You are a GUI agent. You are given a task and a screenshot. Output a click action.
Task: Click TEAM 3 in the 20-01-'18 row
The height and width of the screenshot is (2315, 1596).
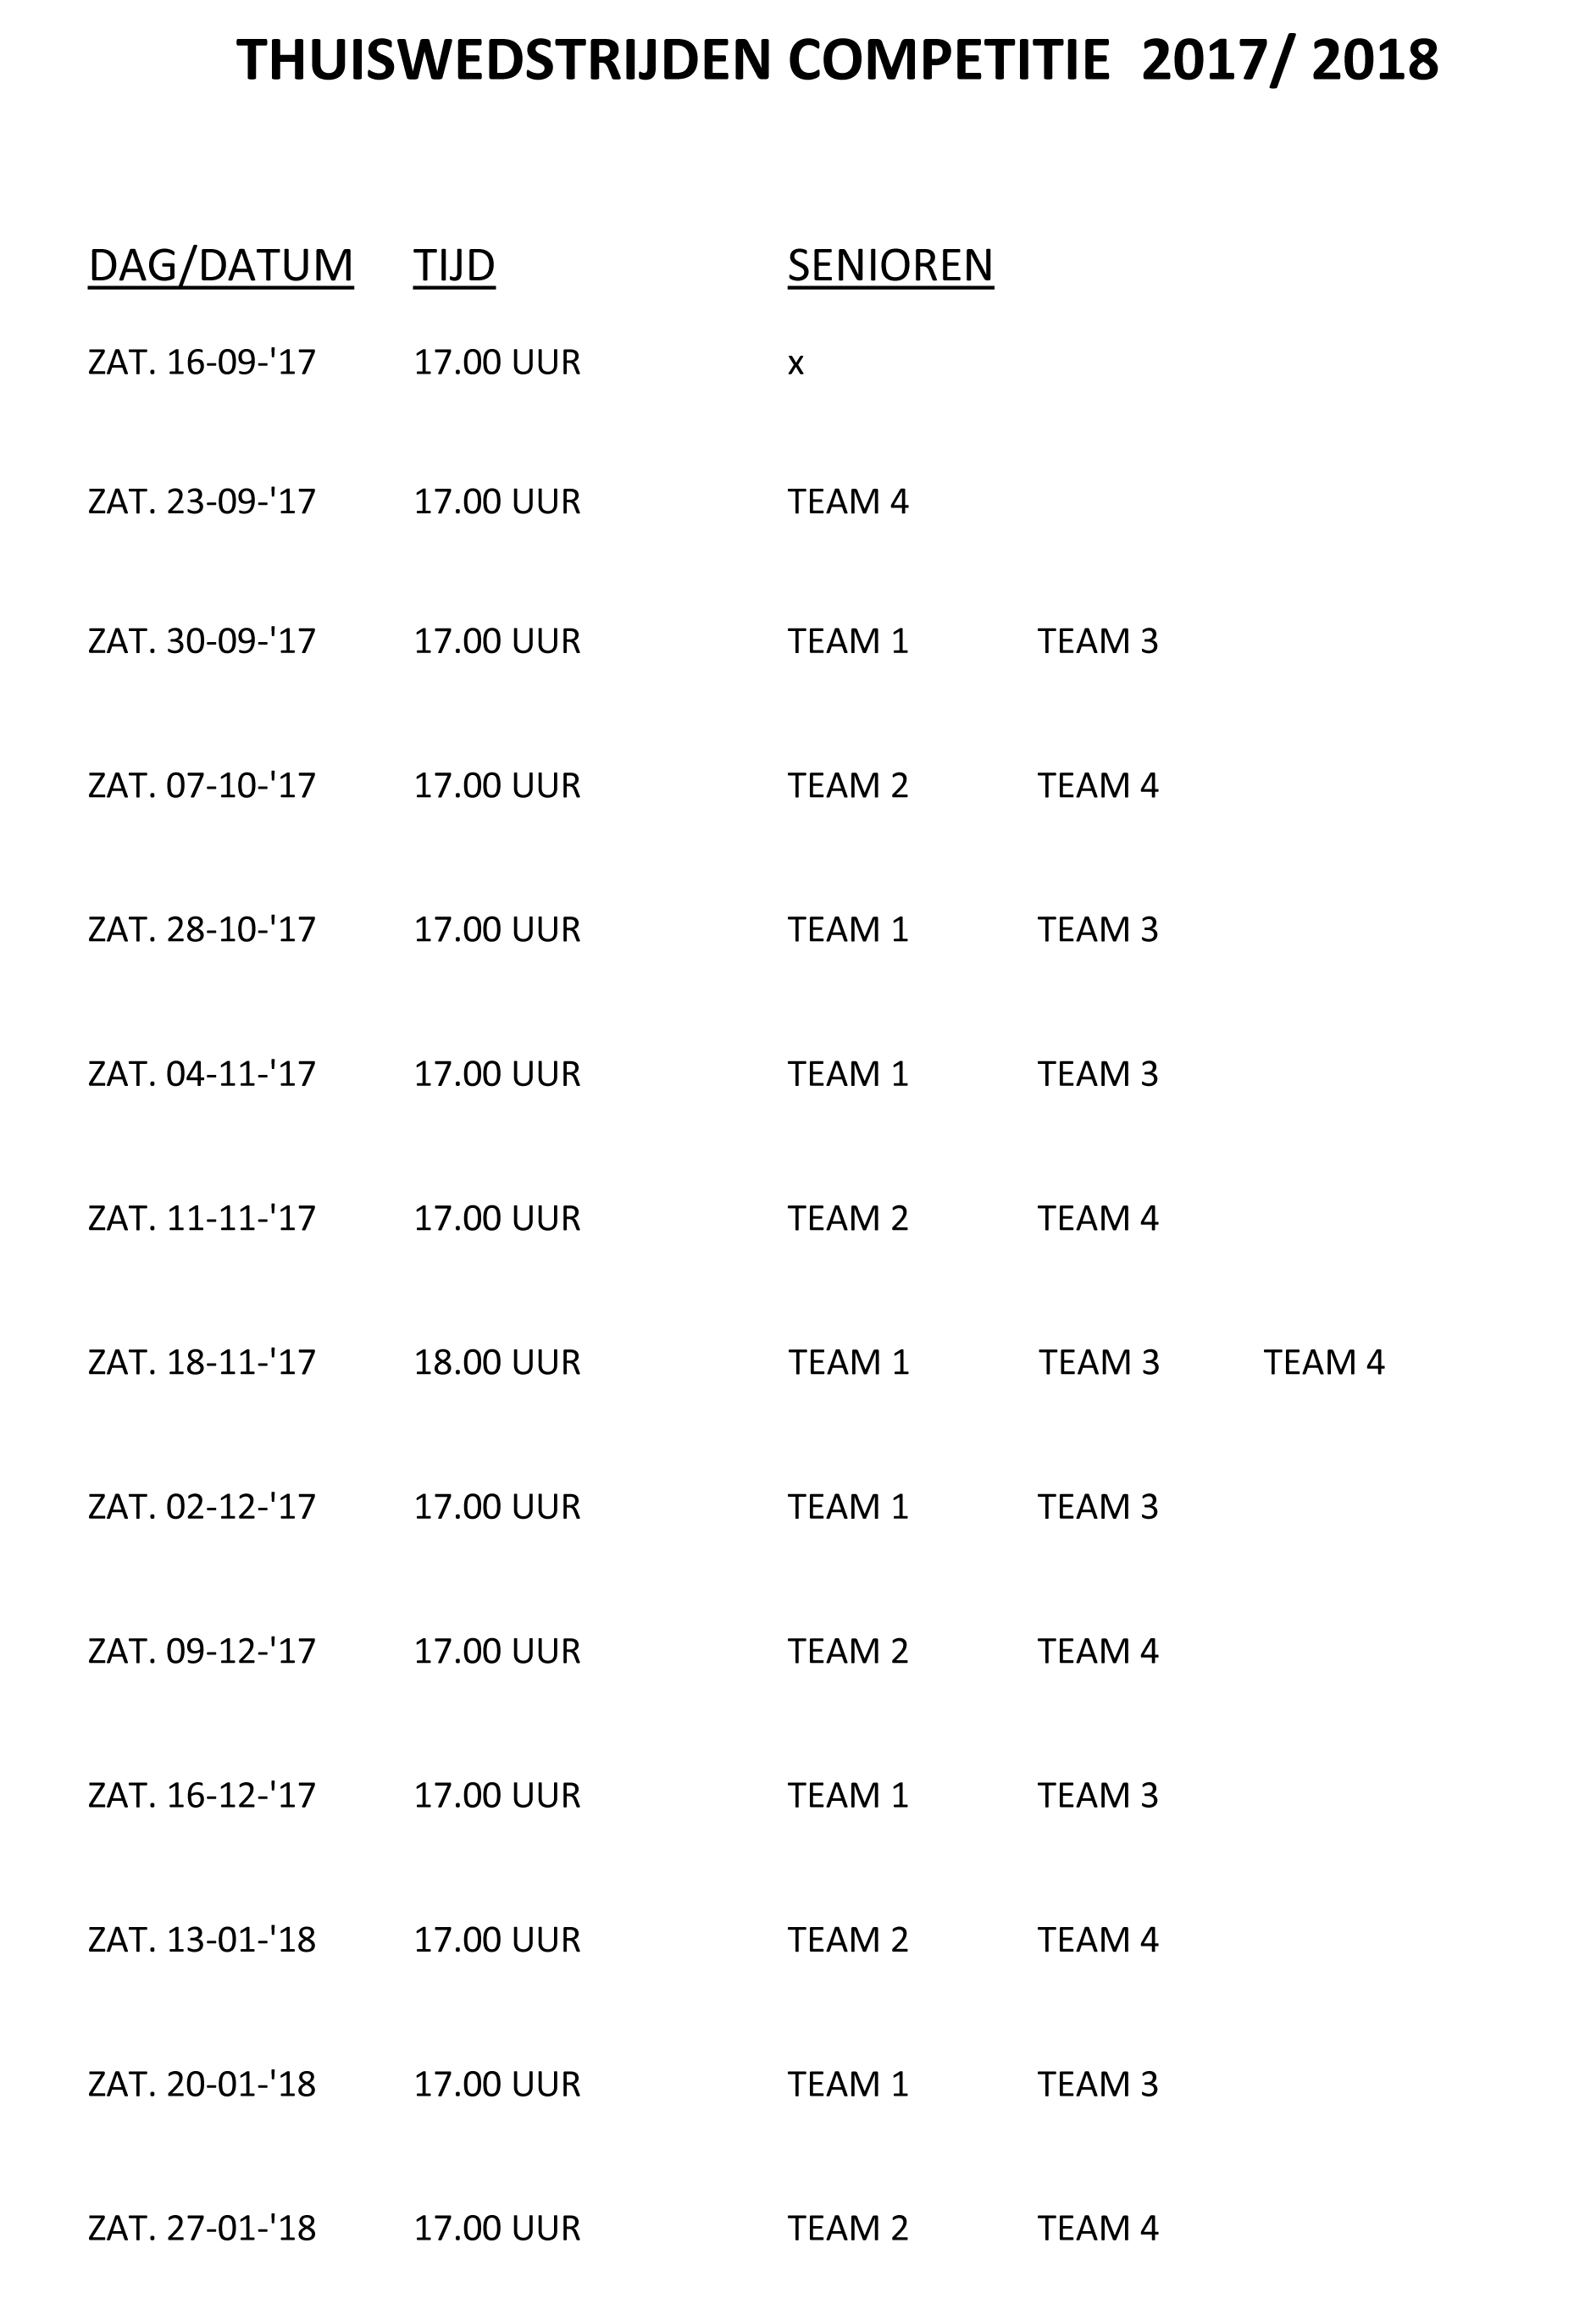coord(1097,2084)
